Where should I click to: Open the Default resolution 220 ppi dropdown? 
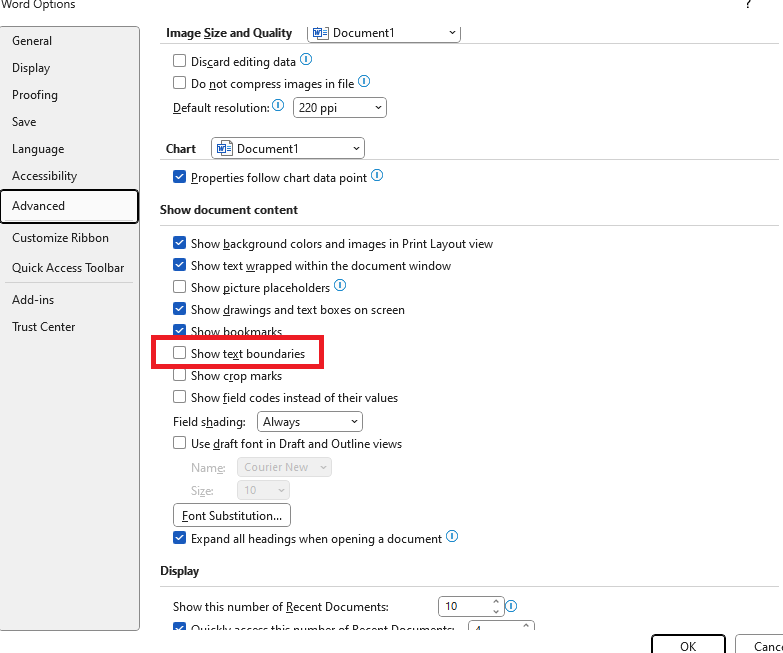click(340, 107)
